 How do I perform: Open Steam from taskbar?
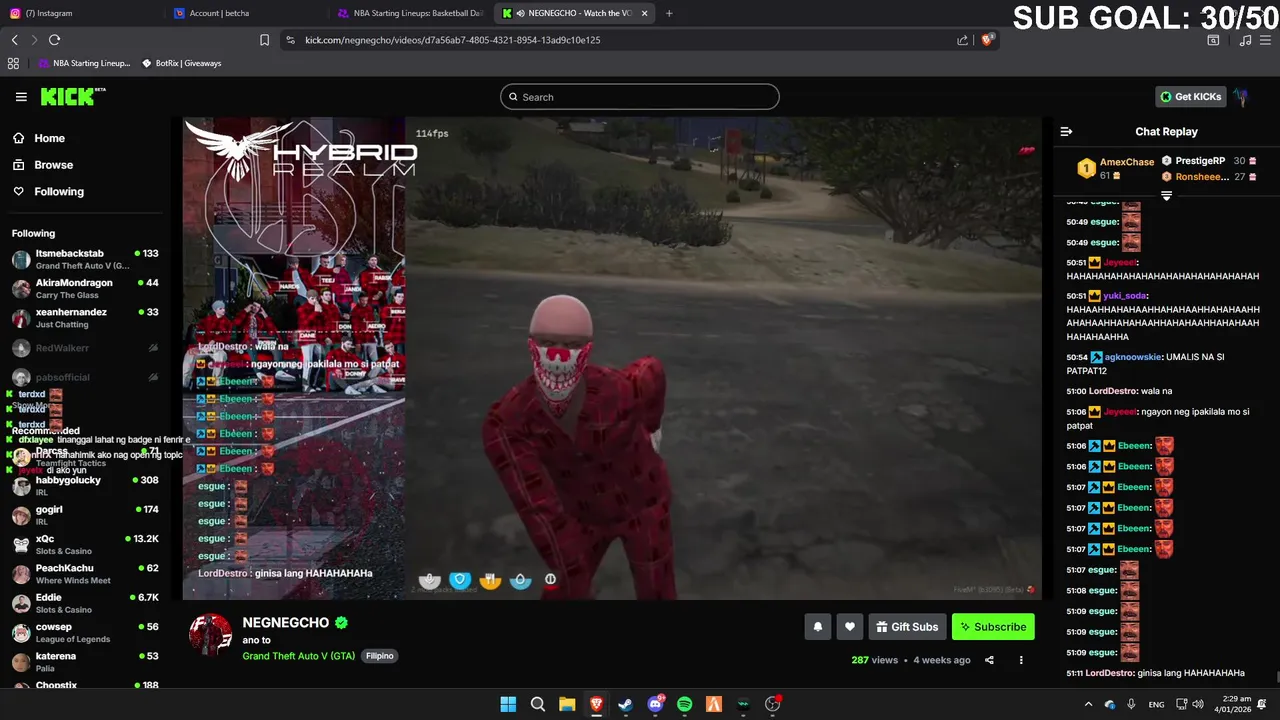pyautogui.click(x=625, y=704)
